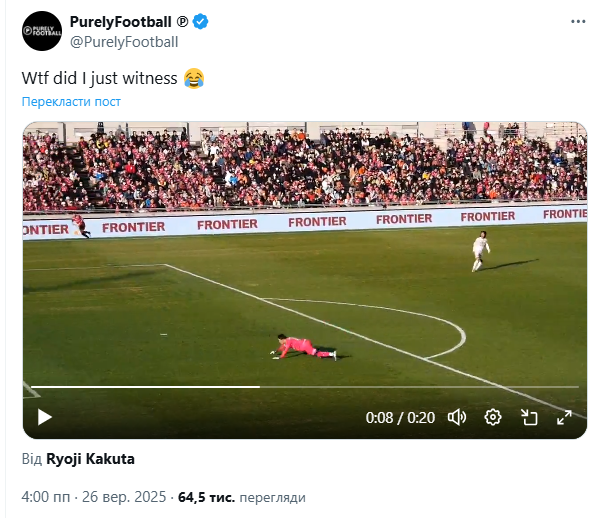Open the video settings gear menu
This screenshot has width=604, height=518.
click(493, 417)
